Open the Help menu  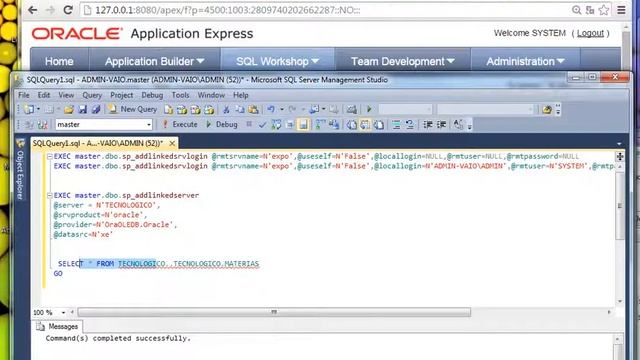click(241, 95)
